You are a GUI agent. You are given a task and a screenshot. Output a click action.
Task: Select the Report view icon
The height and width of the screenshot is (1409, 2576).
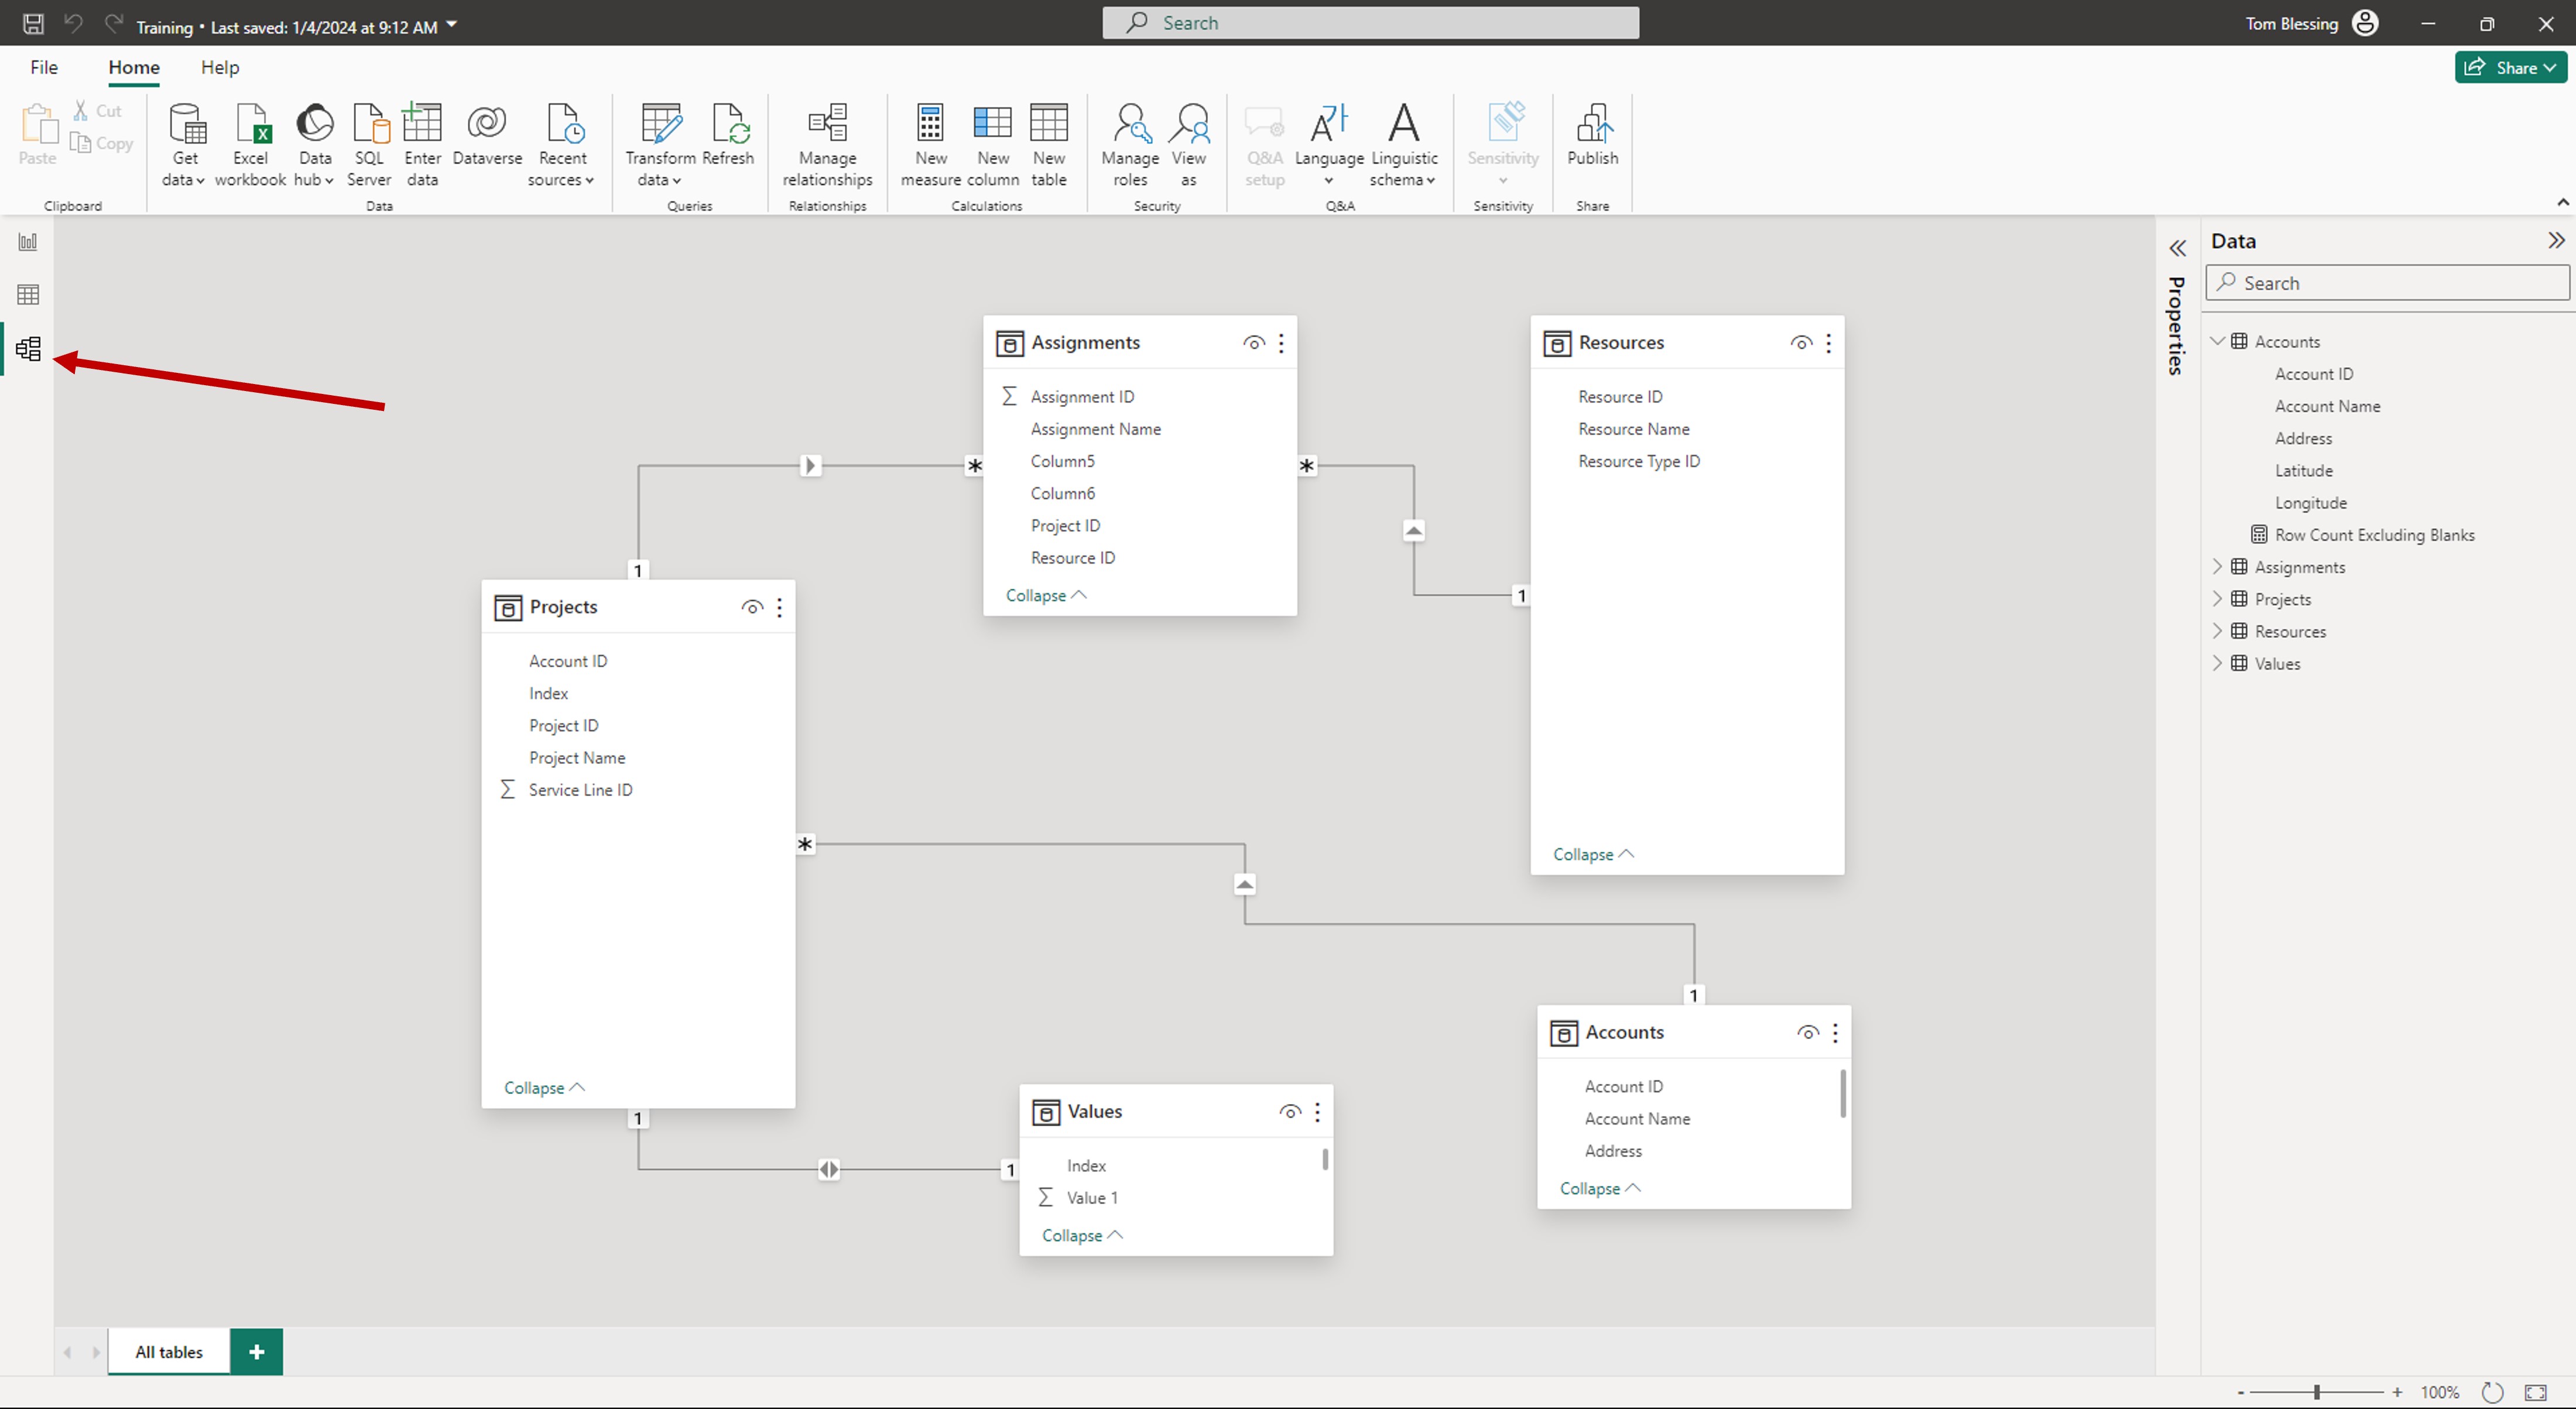[x=28, y=241]
